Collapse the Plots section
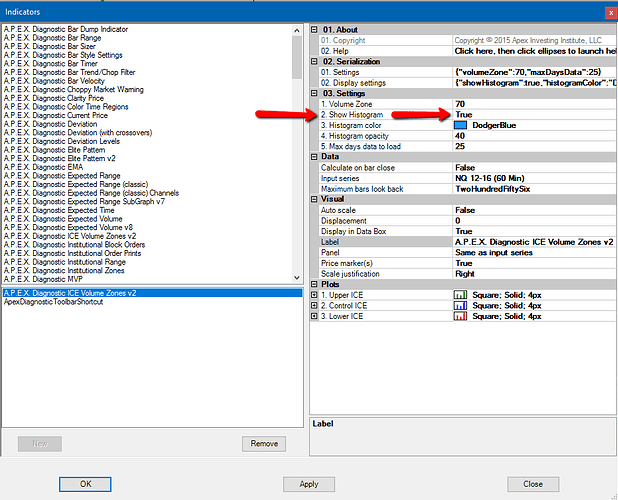Viewport: 618px width, 500px height. 314,284
